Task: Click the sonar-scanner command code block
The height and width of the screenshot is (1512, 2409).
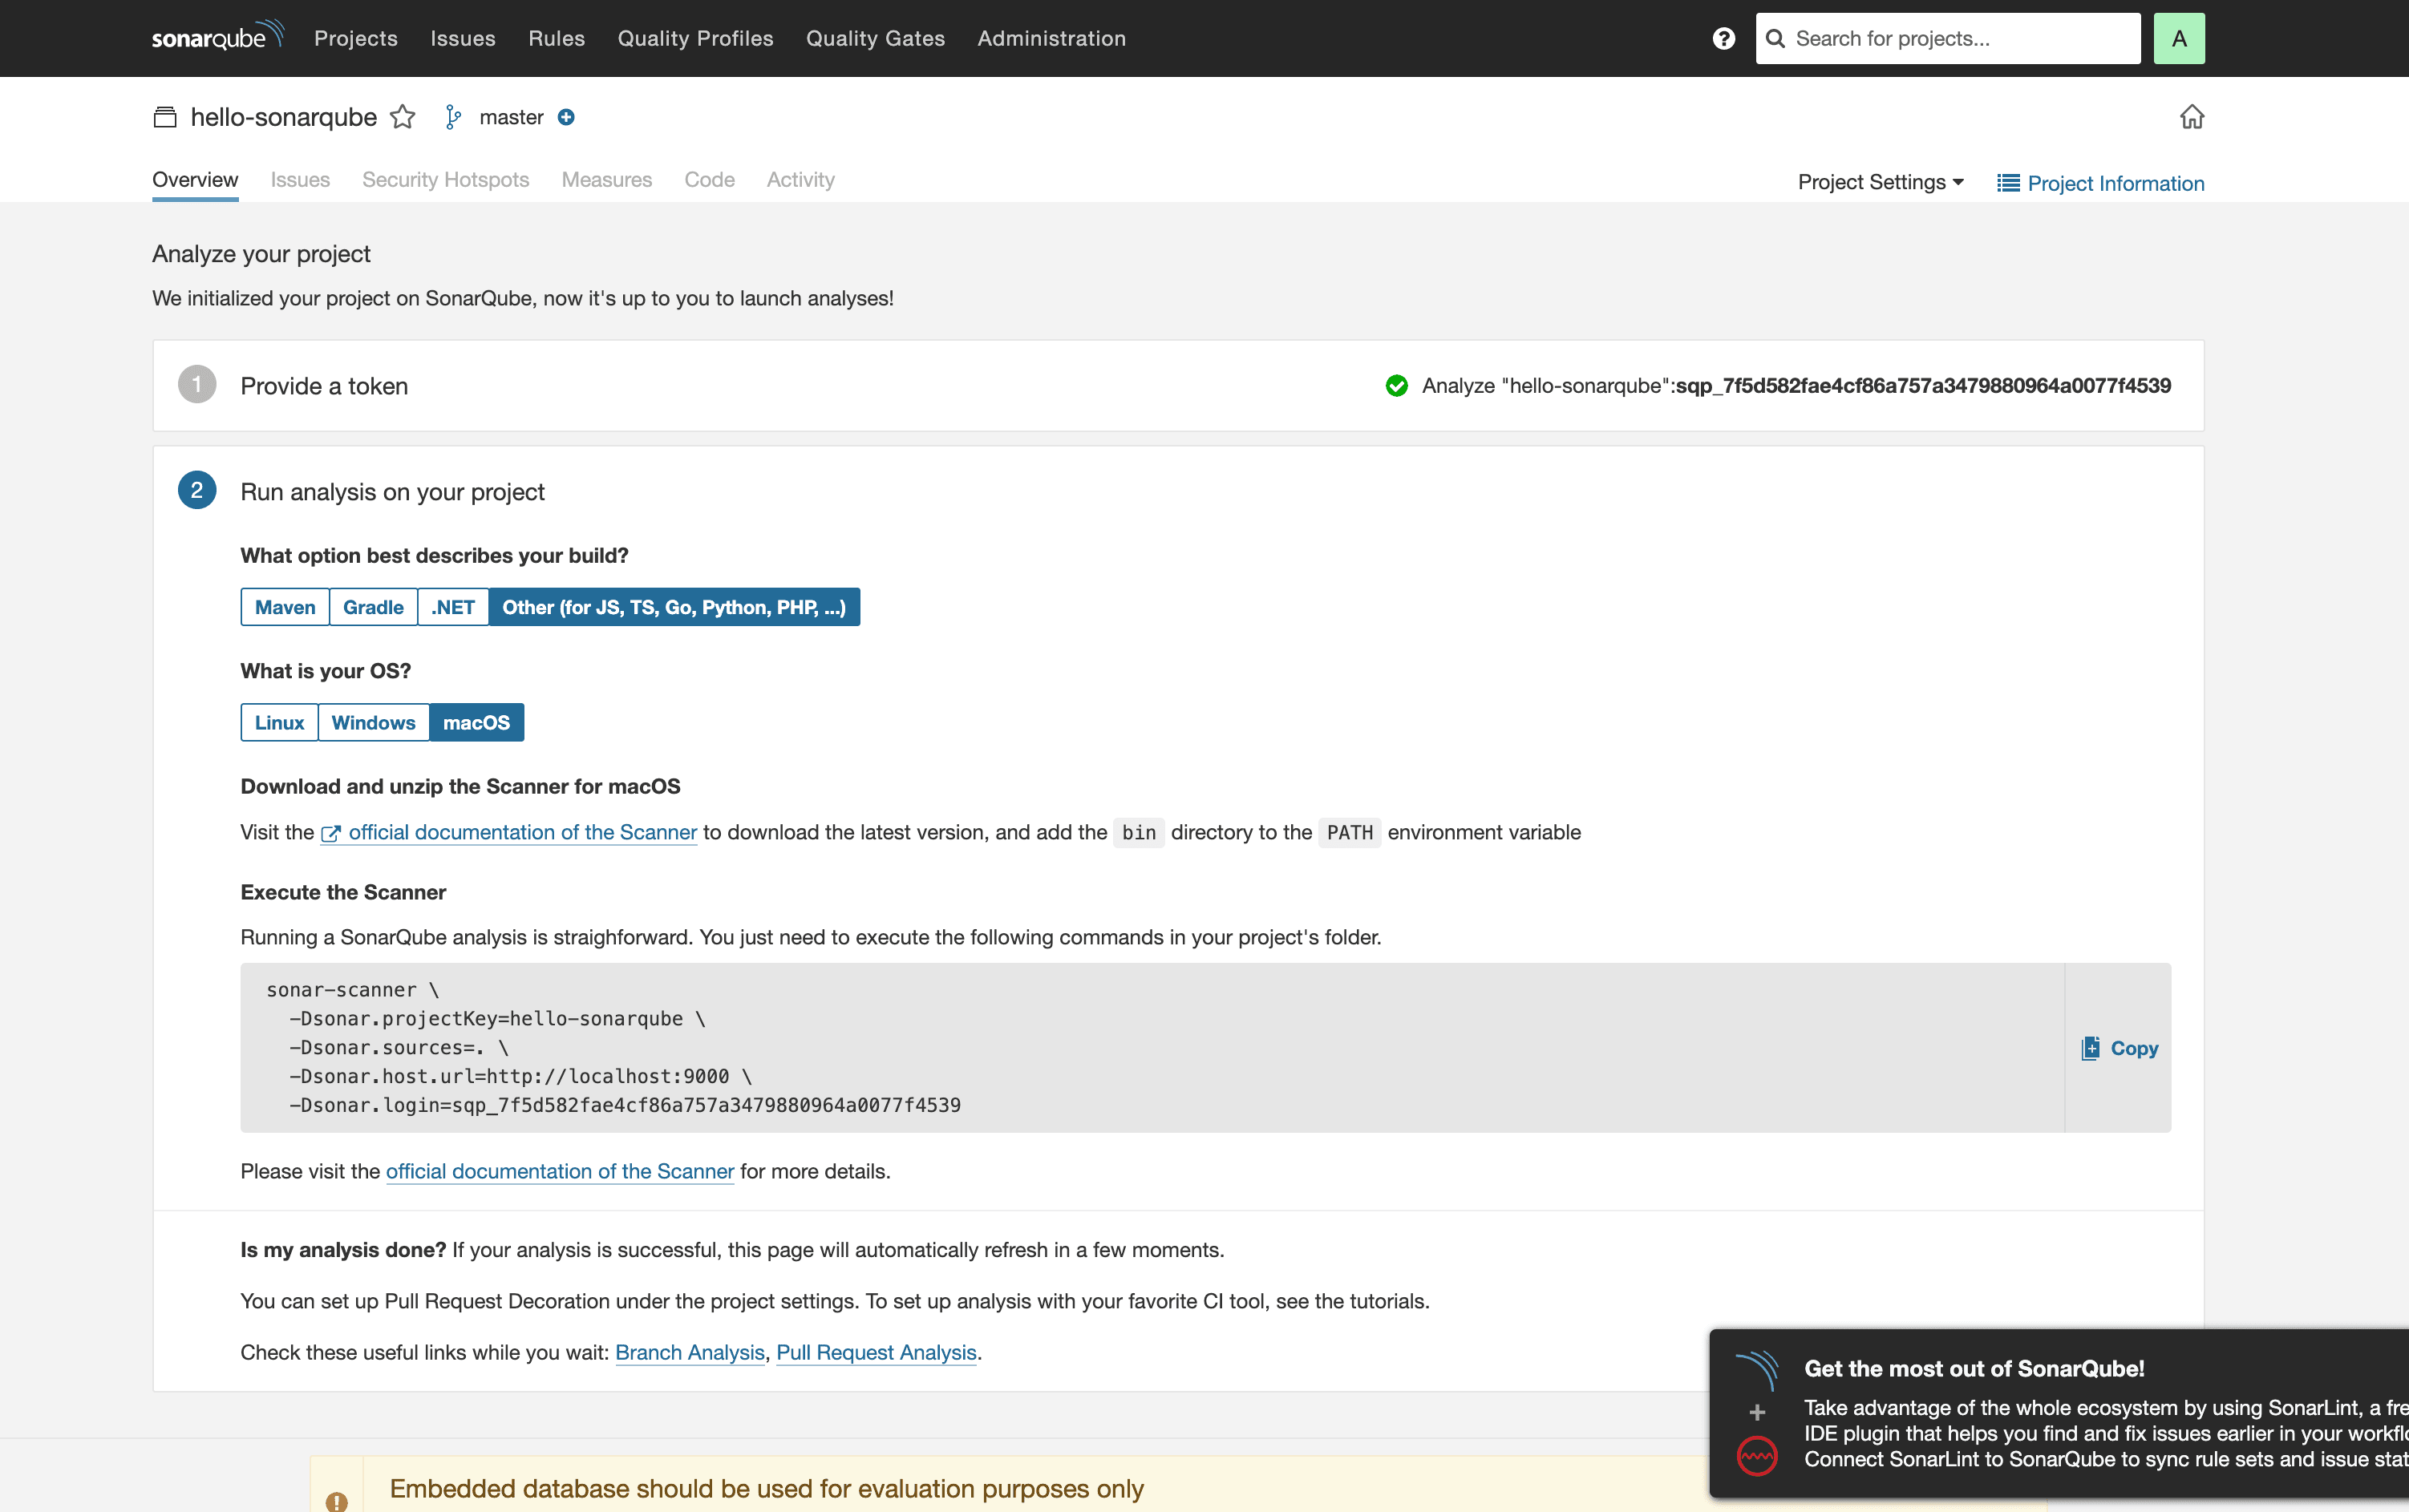Action: [x=1152, y=1048]
